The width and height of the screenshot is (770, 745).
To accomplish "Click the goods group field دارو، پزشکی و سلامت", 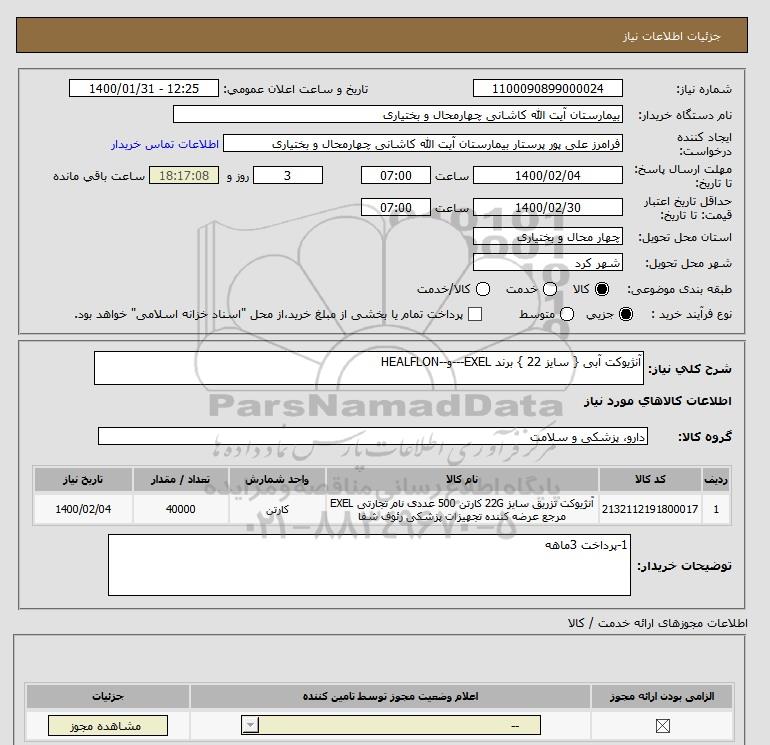I will coord(373,436).
